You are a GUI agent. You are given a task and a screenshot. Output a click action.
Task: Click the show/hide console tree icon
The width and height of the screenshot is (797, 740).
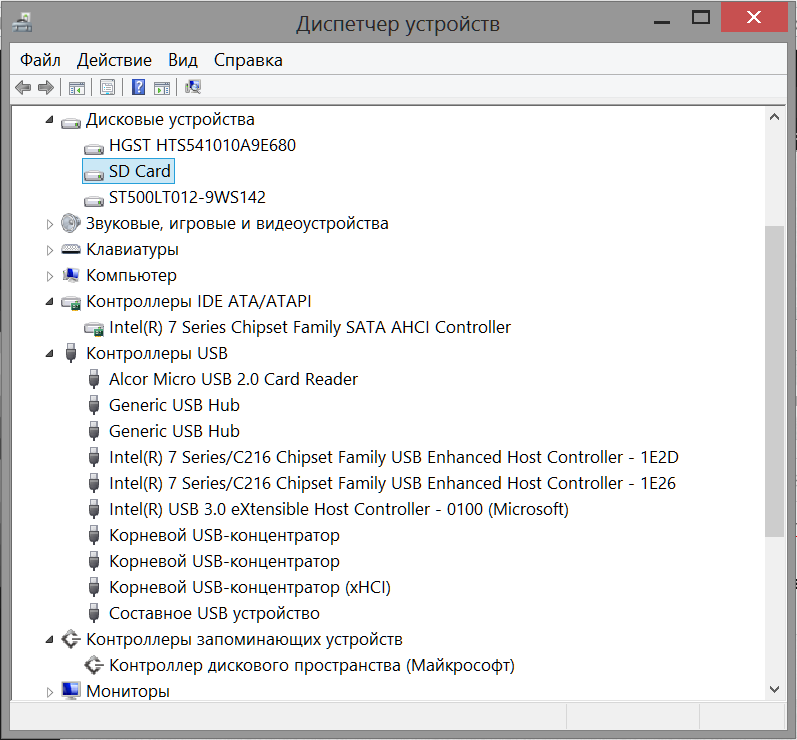coord(77,88)
